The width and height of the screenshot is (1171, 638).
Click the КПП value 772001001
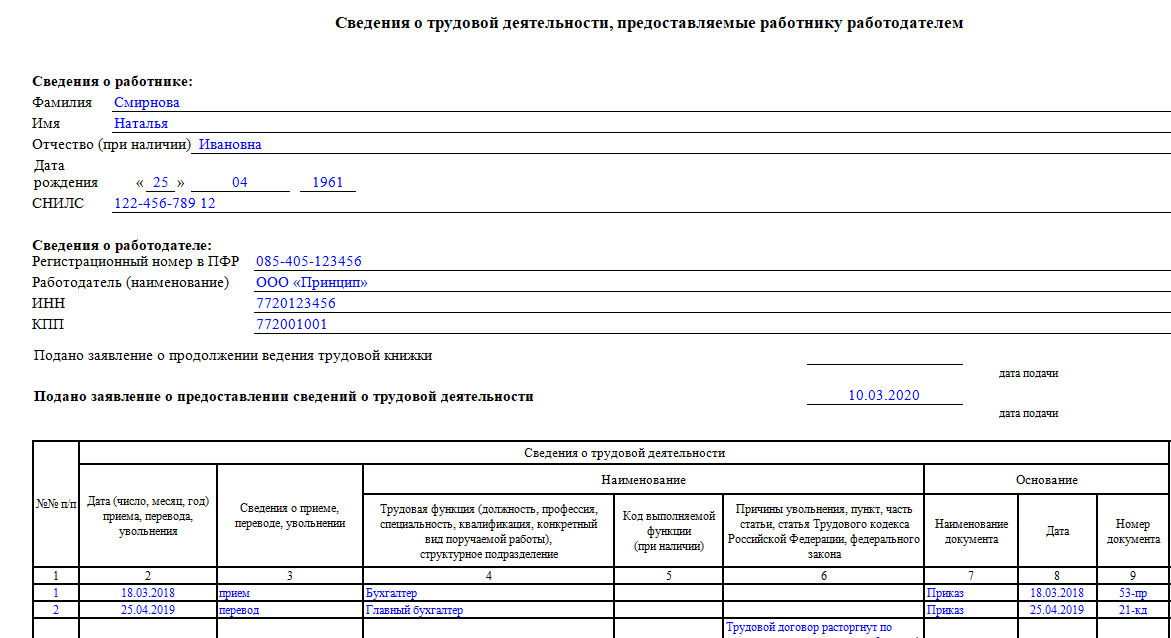click(x=292, y=324)
